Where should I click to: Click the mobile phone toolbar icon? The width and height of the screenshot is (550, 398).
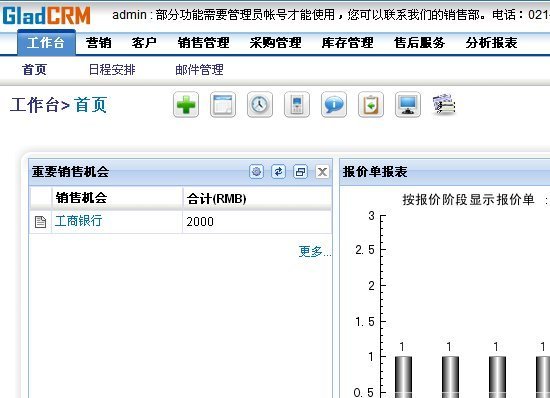(297, 104)
